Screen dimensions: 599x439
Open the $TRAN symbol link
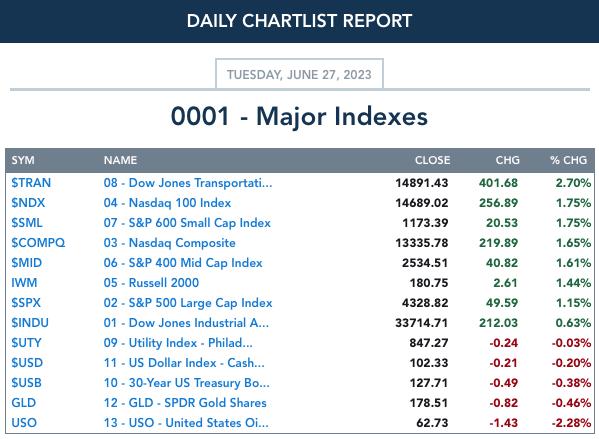coord(31,183)
